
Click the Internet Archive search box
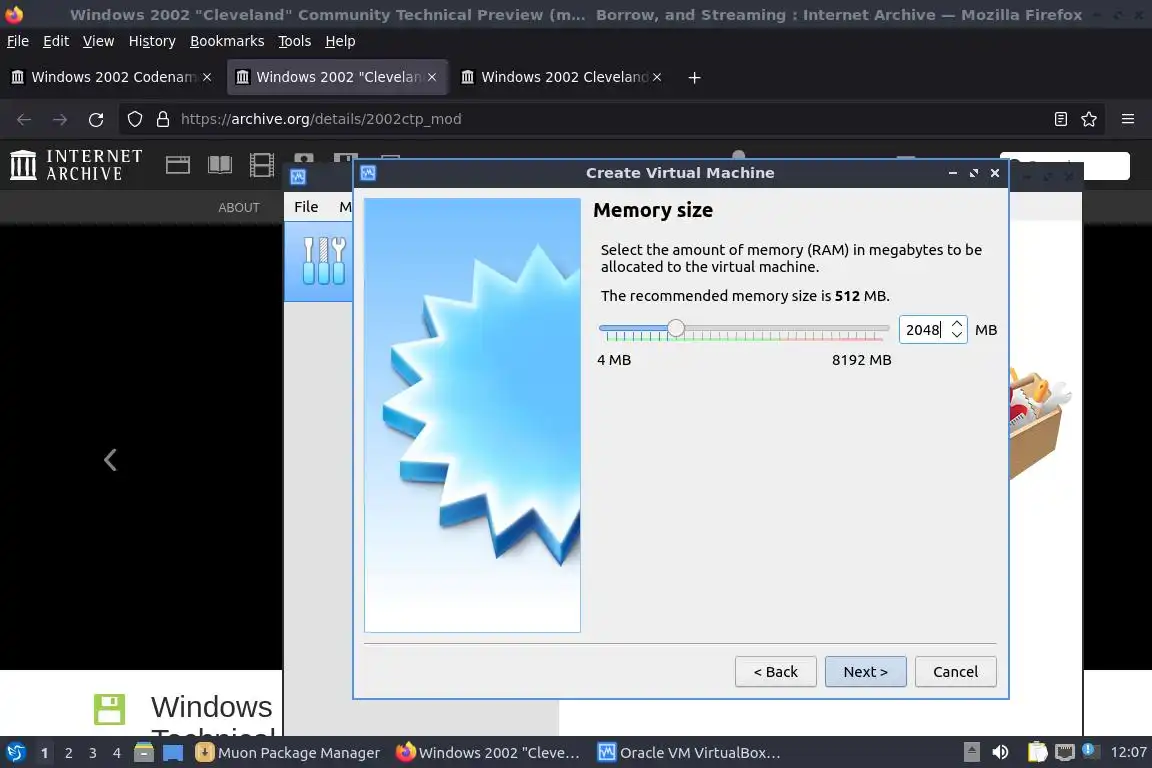point(1065,165)
